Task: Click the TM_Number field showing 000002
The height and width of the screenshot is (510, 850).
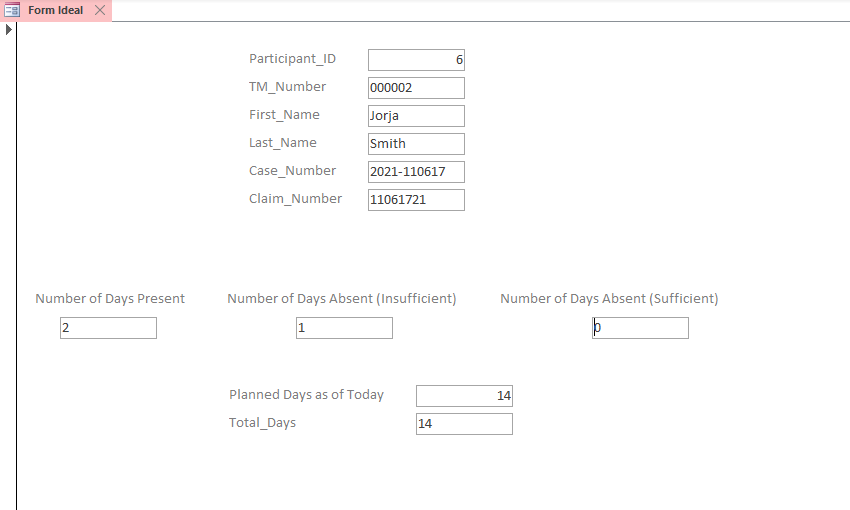Action: tap(416, 88)
